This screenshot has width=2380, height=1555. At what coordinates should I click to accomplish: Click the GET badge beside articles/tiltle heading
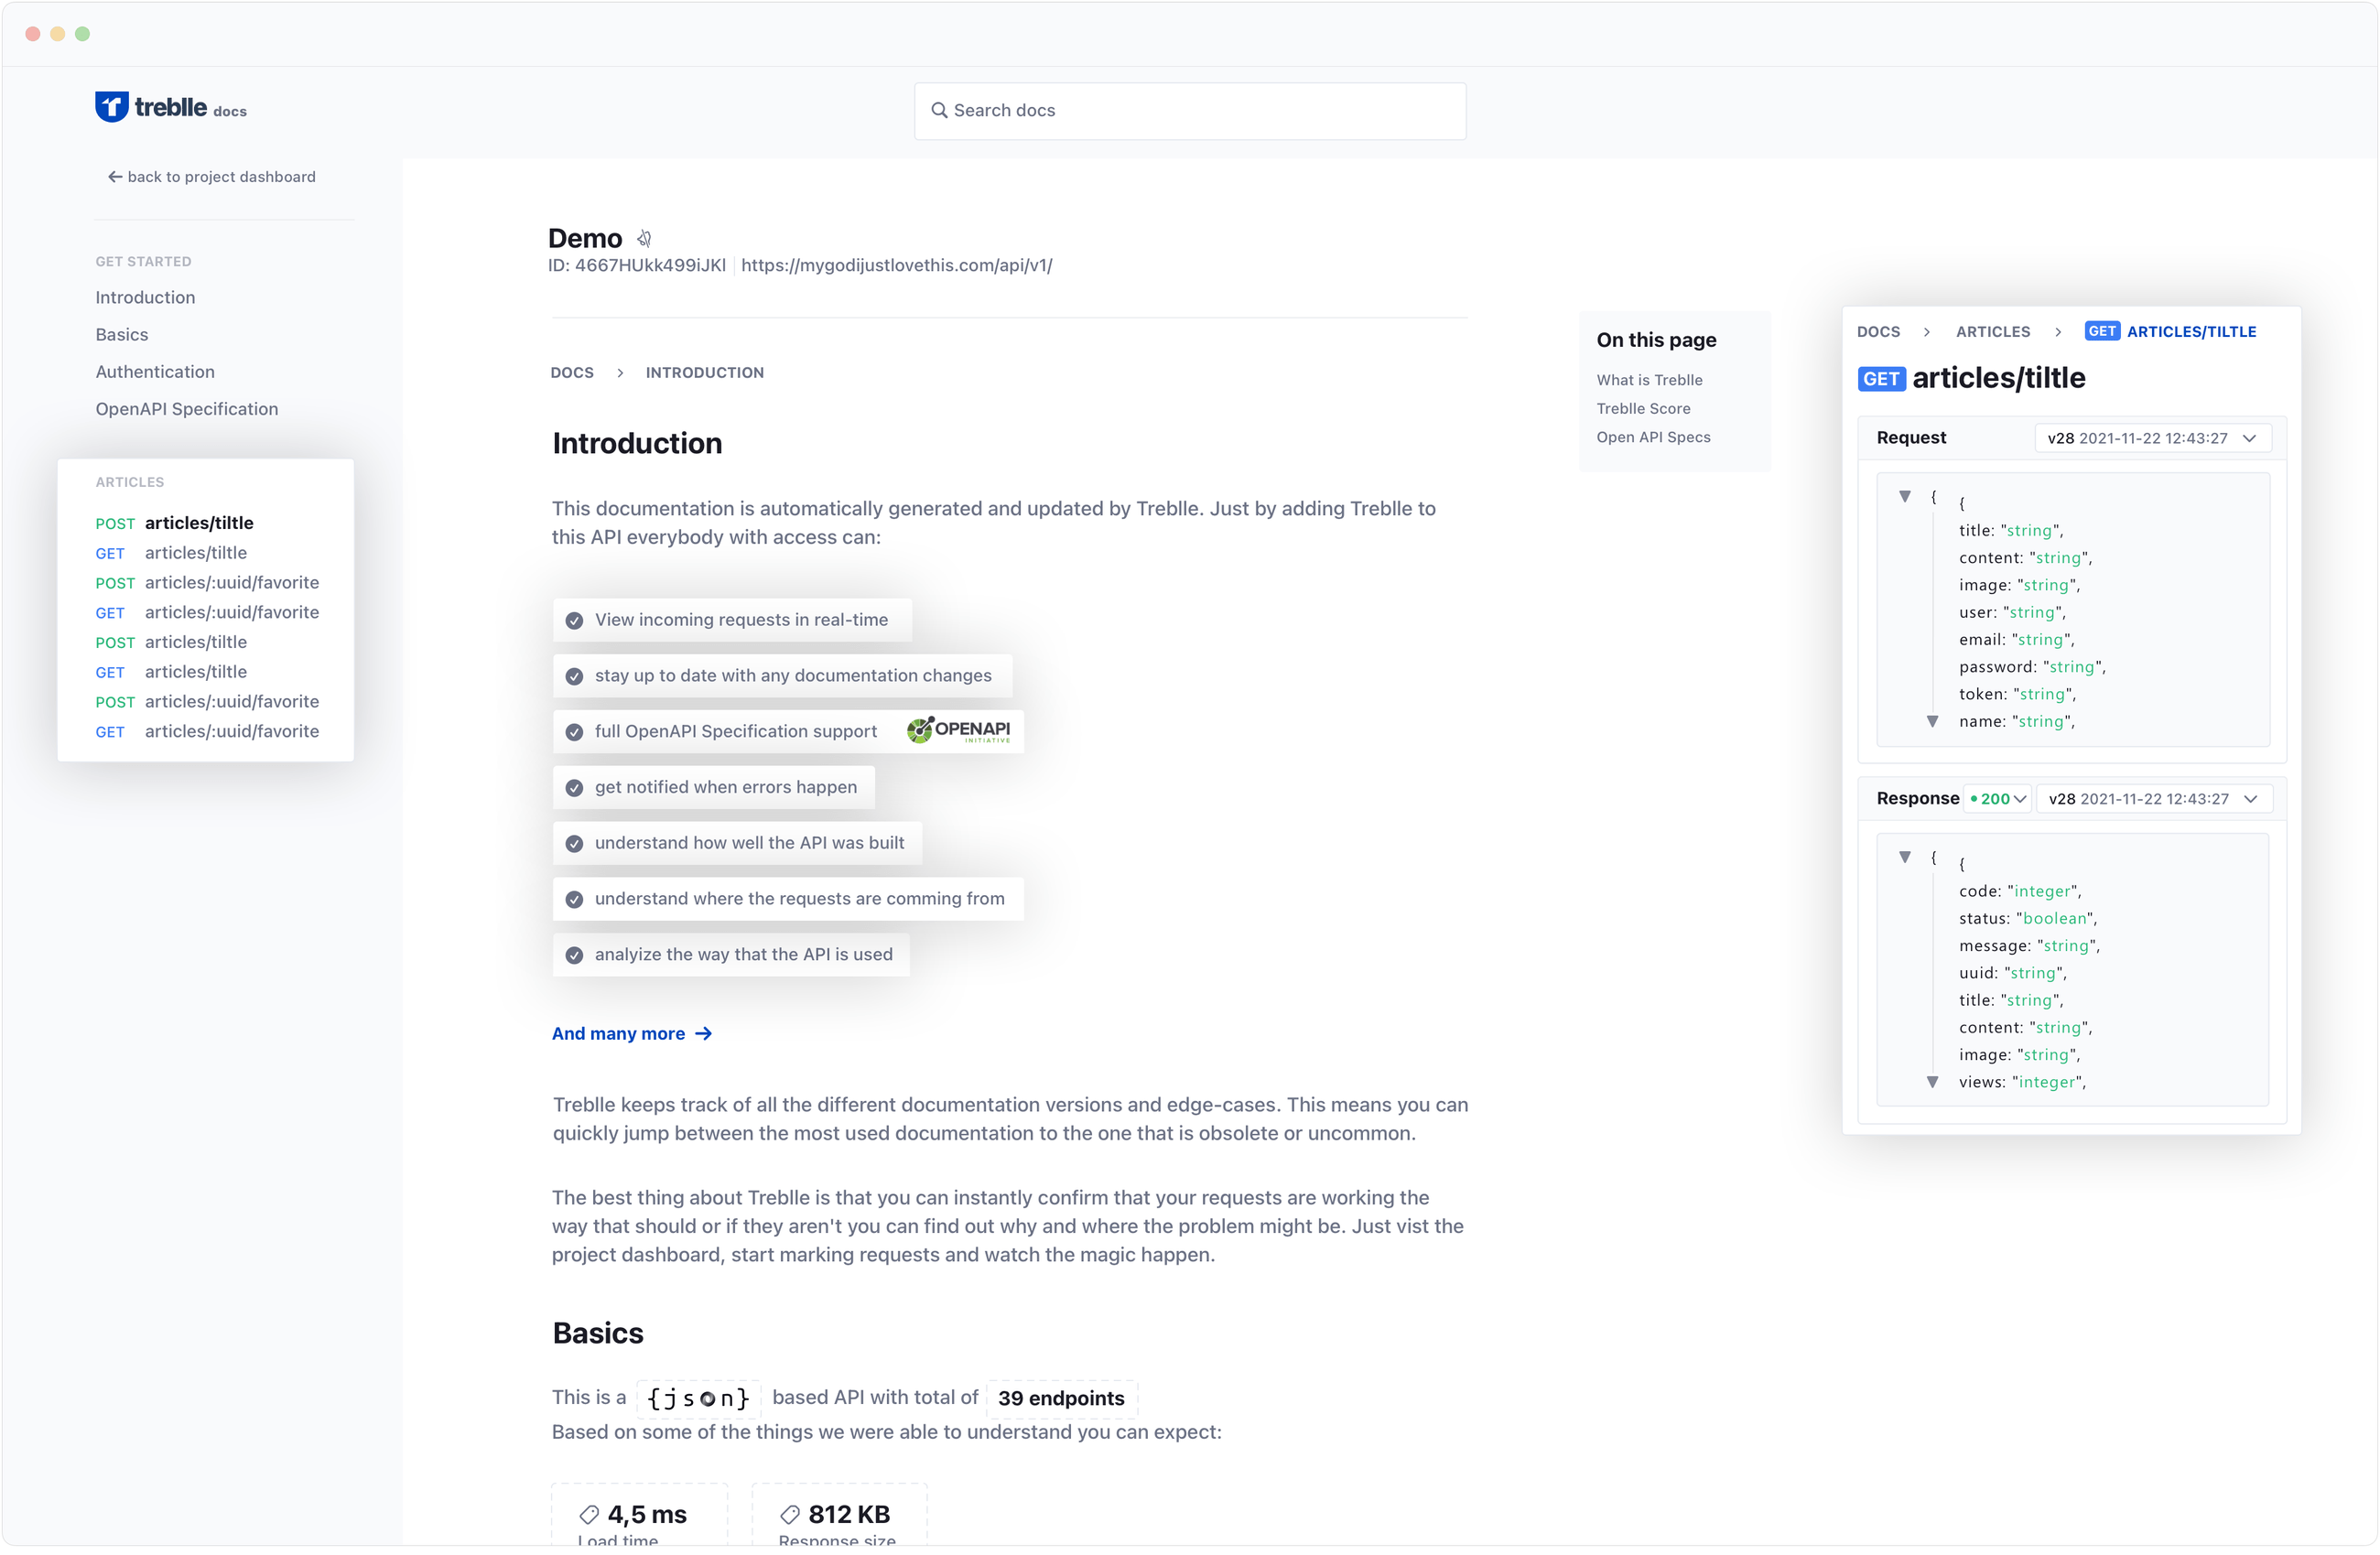(1881, 379)
